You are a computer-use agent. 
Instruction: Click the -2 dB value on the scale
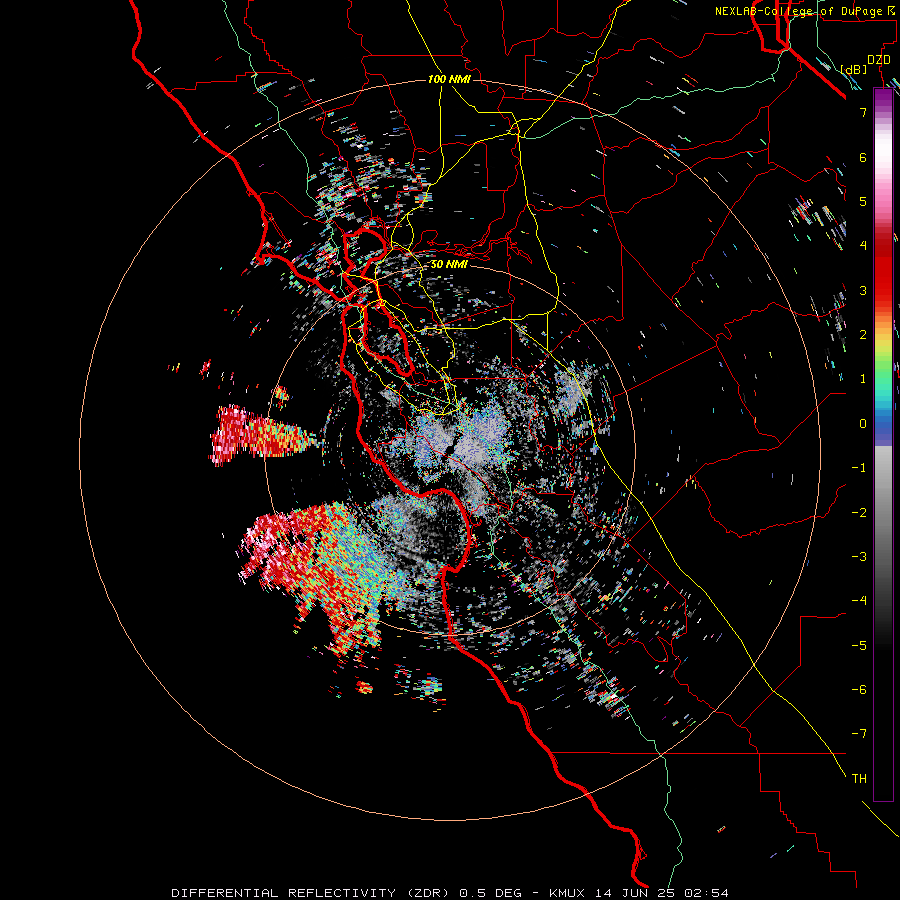859,513
